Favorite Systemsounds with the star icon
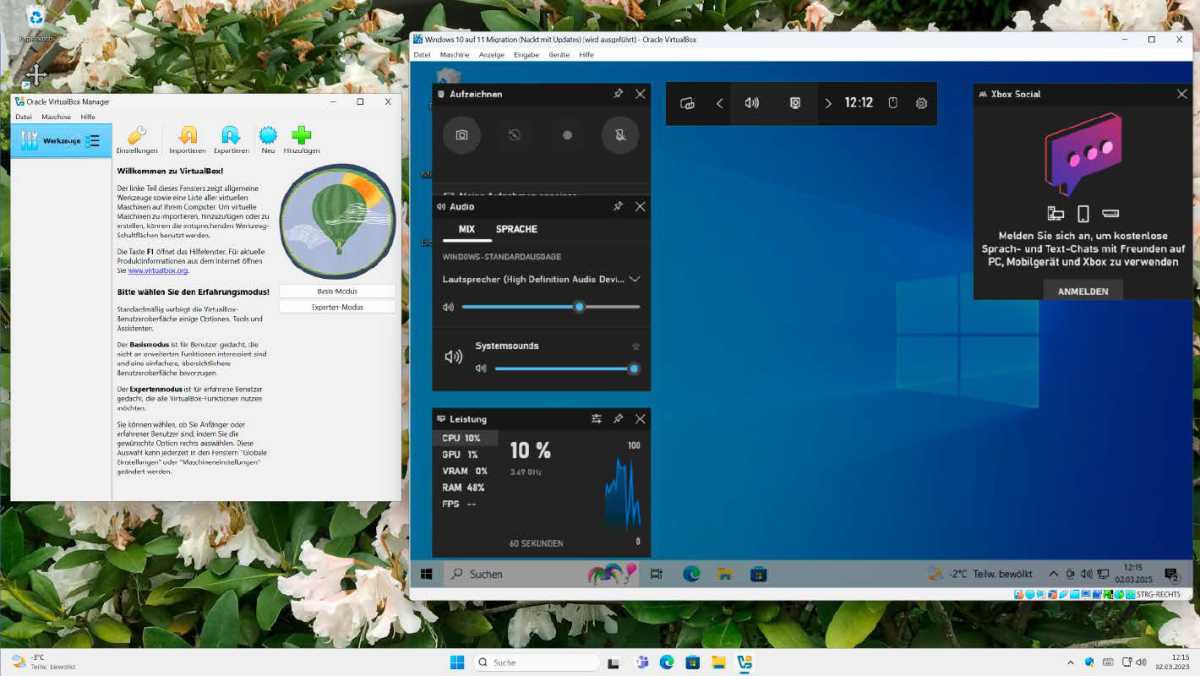 pyautogui.click(x=634, y=346)
